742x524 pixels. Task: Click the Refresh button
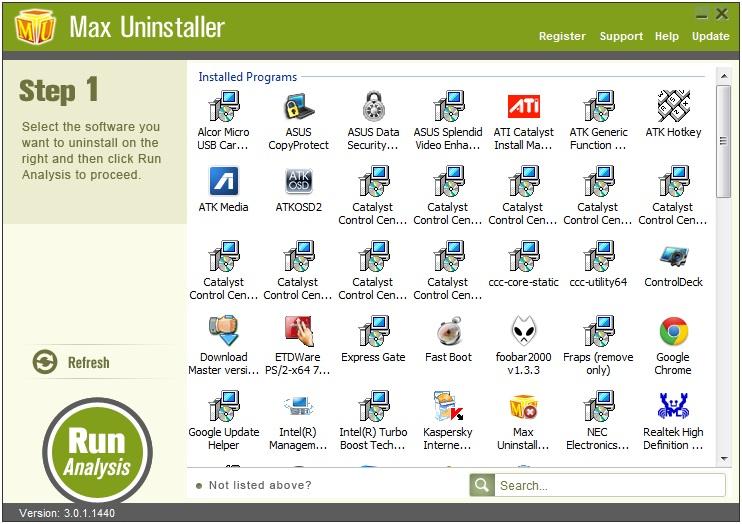[71, 363]
